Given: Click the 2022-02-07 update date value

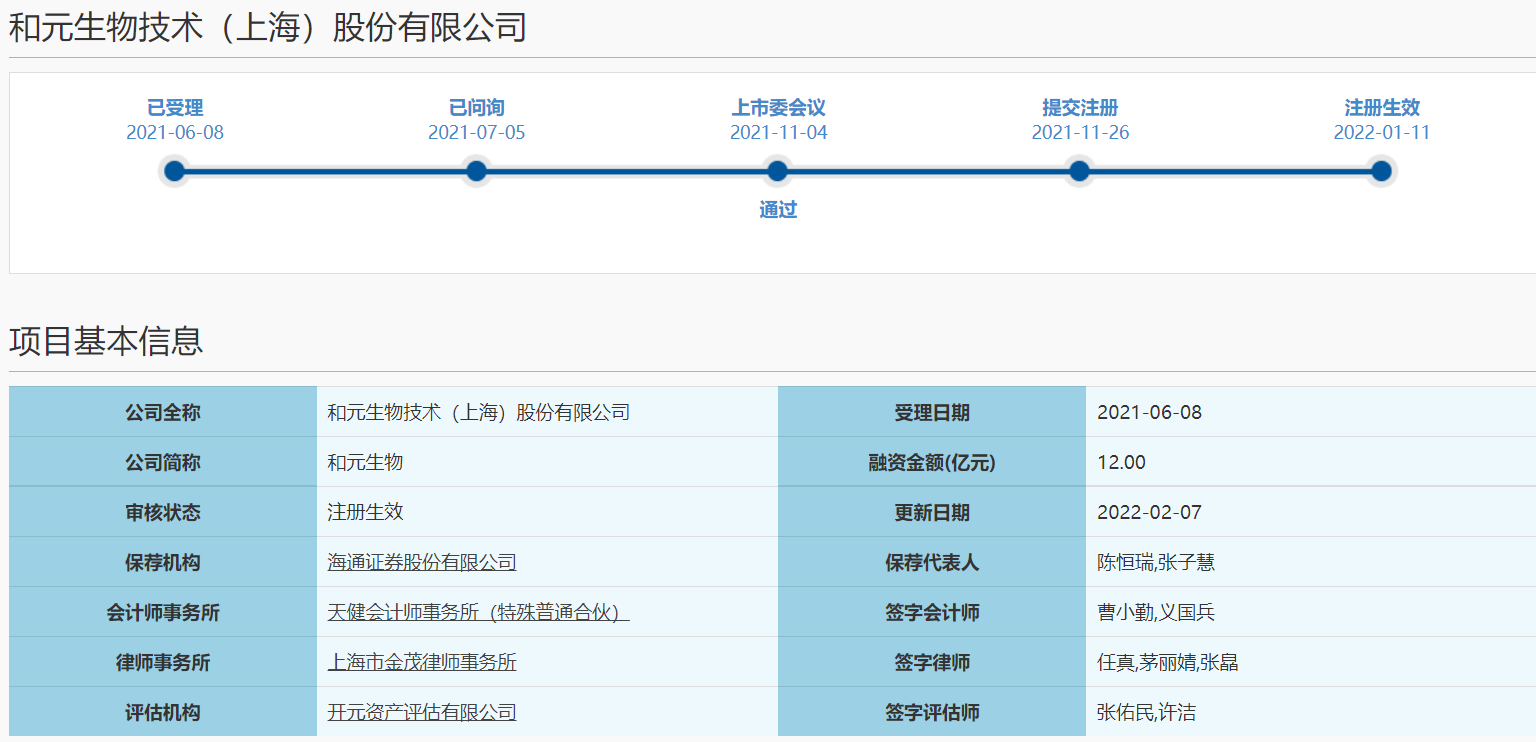Looking at the screenshot, I should point(1149,512).
